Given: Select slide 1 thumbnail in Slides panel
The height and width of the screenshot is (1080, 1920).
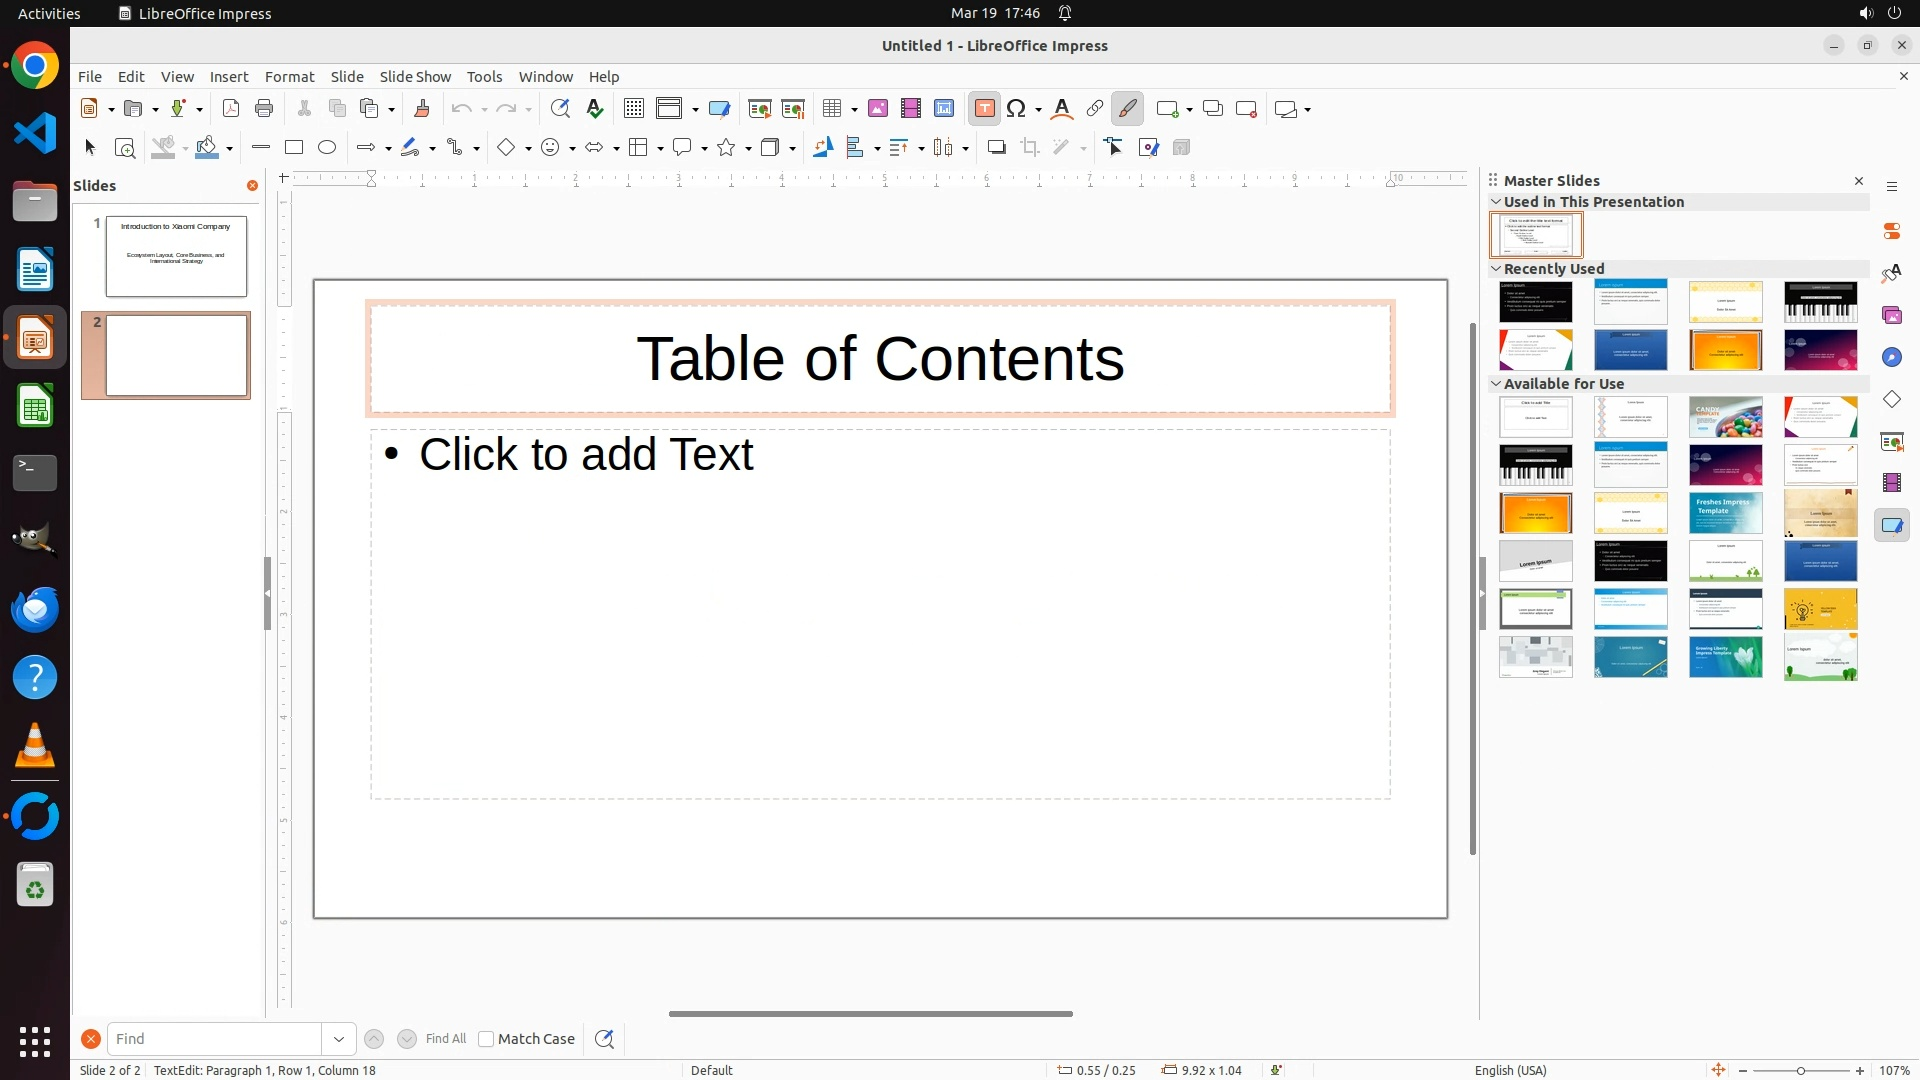Looking at the screenshot, I should pyautogui.click(x=176, y=256).
